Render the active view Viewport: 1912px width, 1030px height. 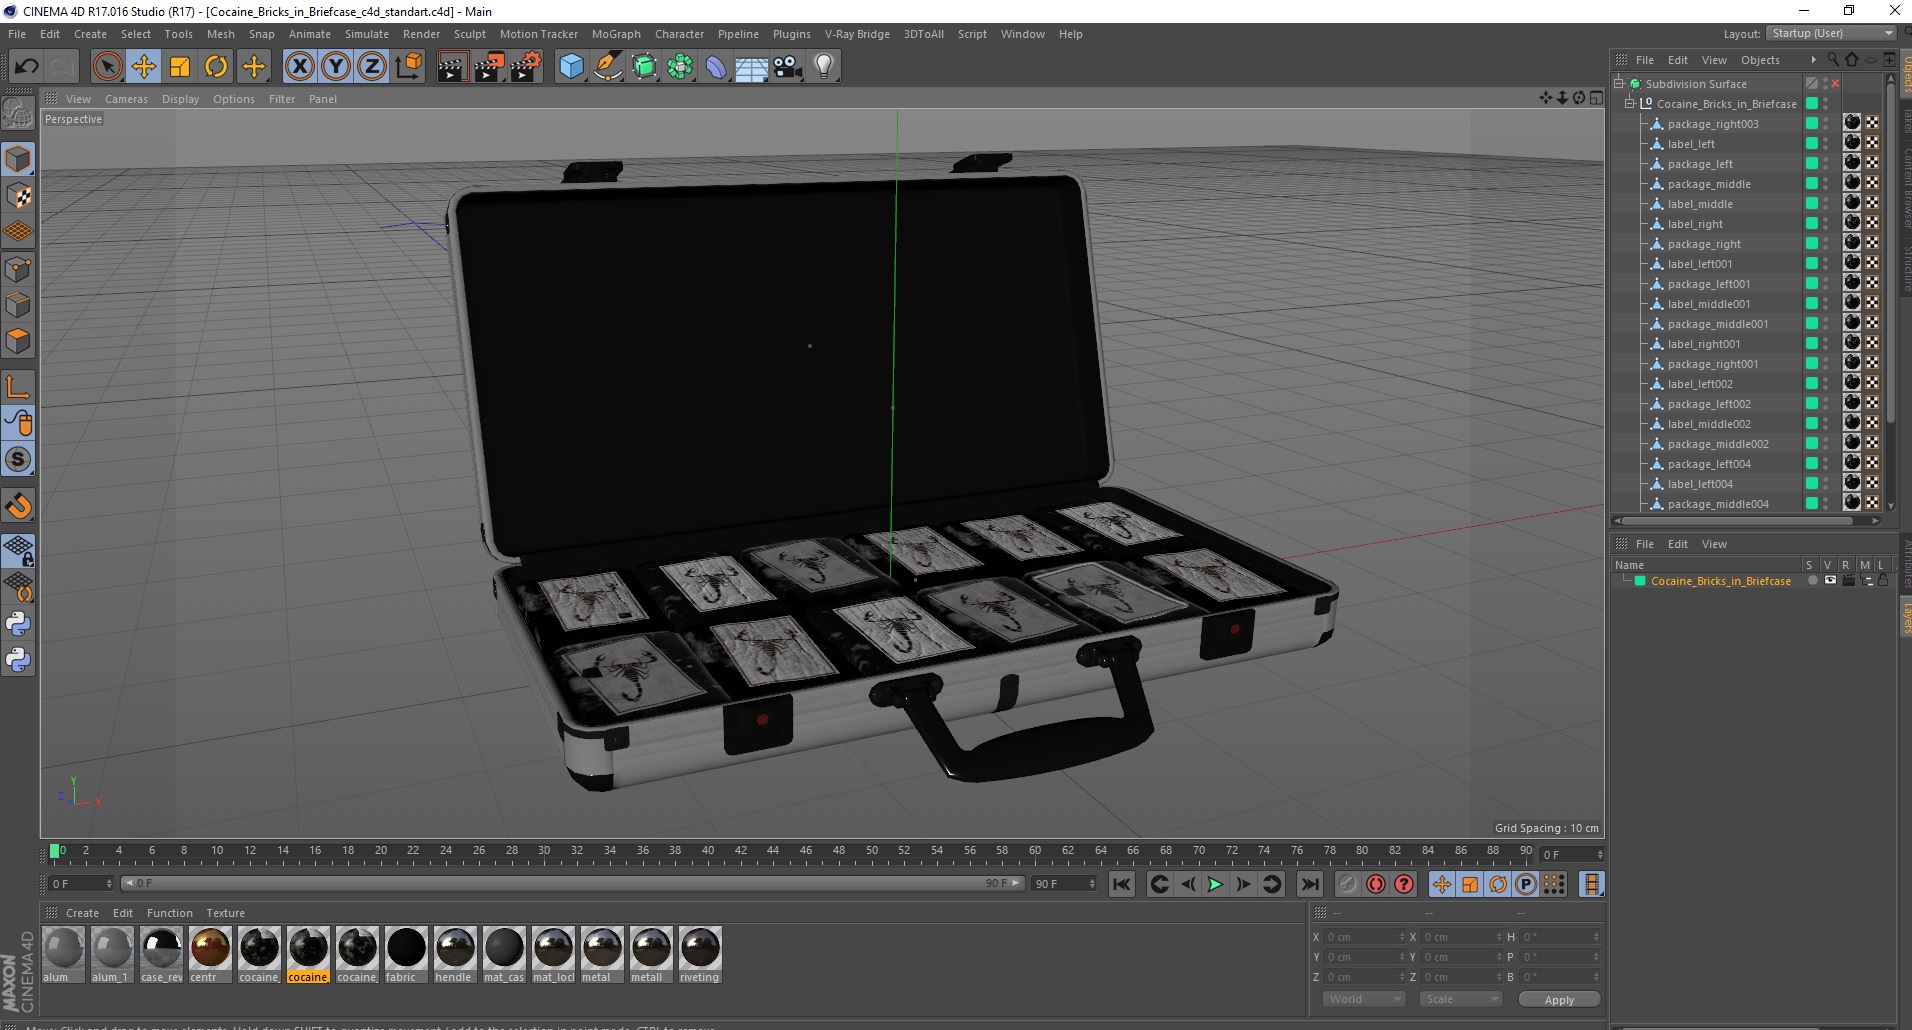coord(452,67)
